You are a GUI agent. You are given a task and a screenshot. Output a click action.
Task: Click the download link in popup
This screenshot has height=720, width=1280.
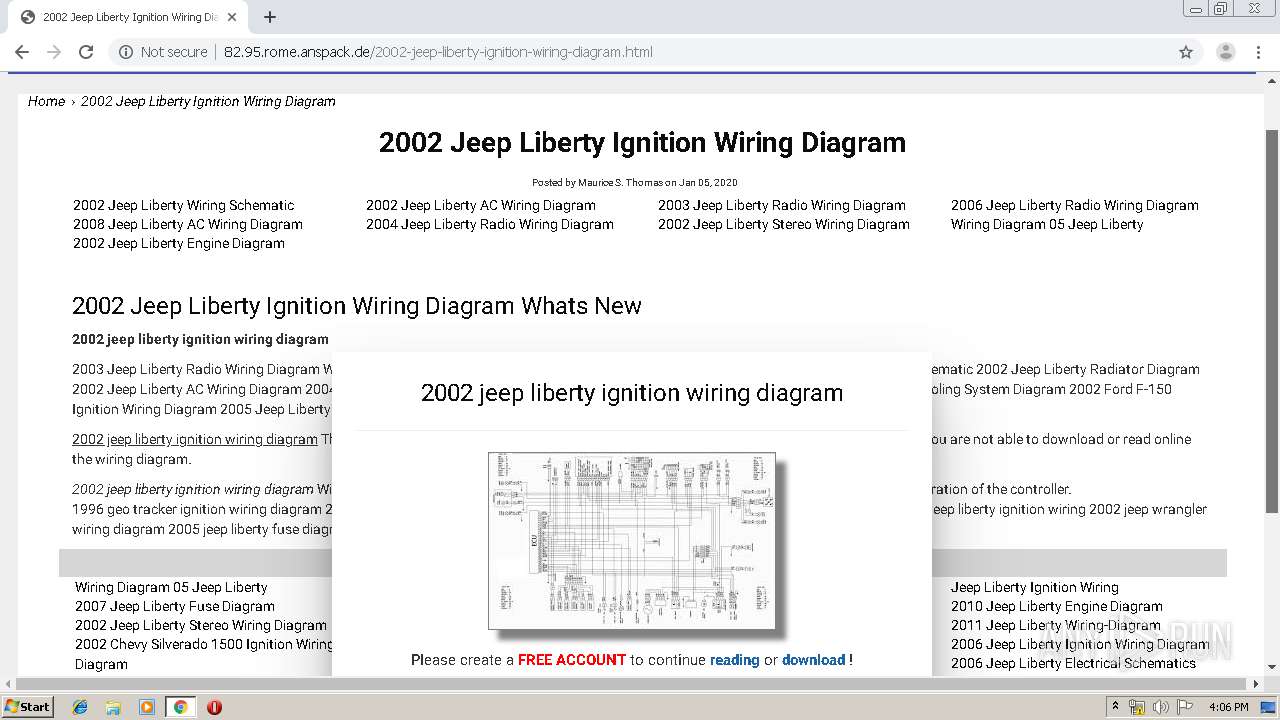[814, 660]
